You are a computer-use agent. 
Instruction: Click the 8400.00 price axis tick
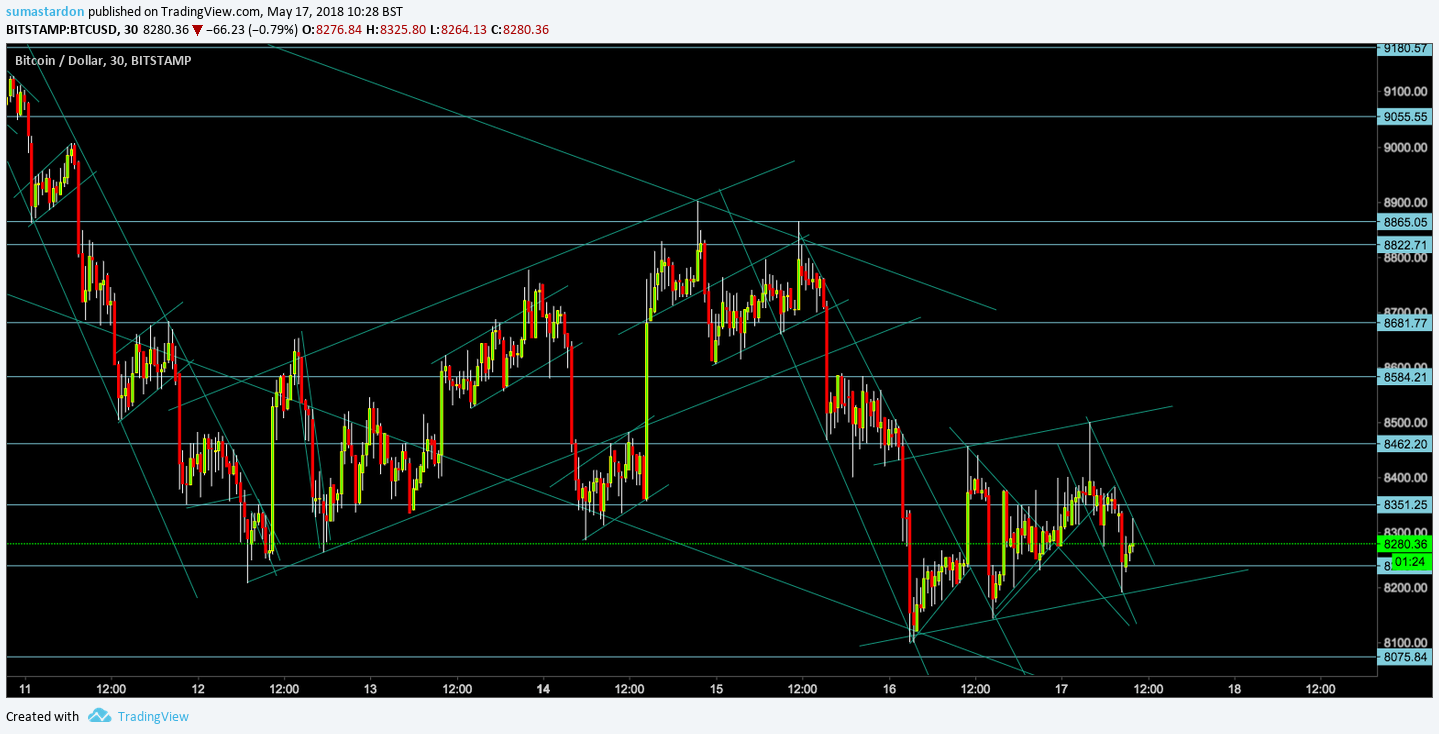coord(1404,477)
